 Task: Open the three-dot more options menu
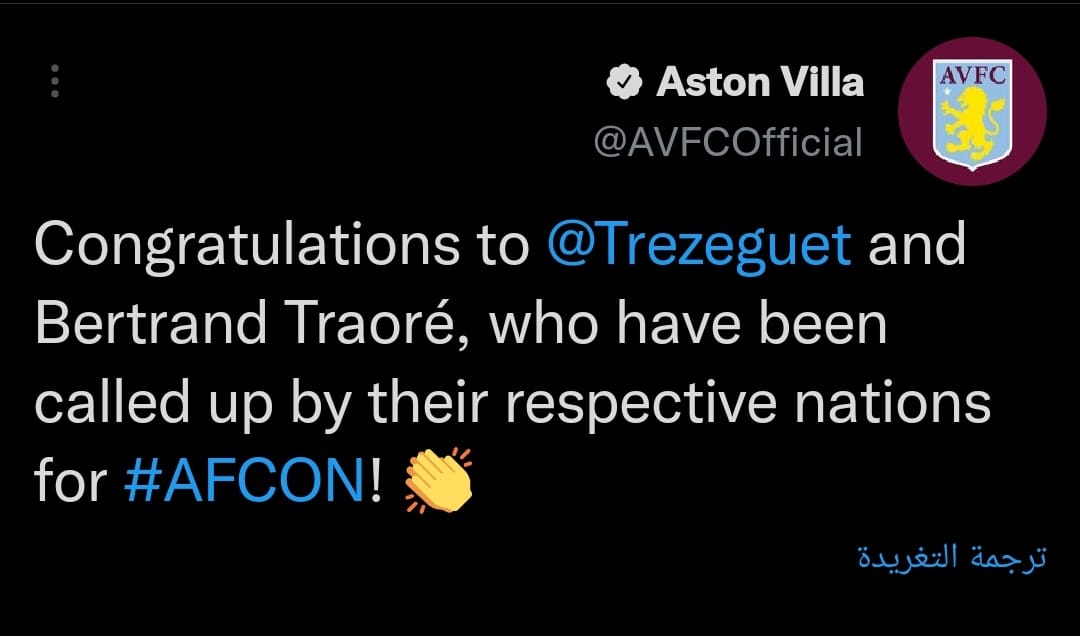pyautogui.click(x=55, y=82)
